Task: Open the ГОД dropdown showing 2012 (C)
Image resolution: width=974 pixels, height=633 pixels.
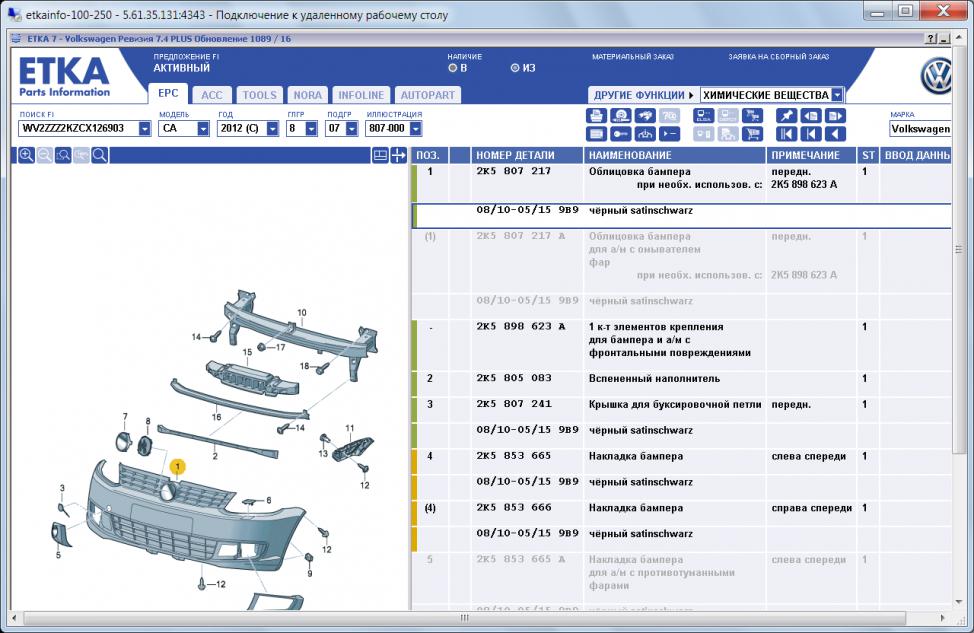Action: point(272,129)
